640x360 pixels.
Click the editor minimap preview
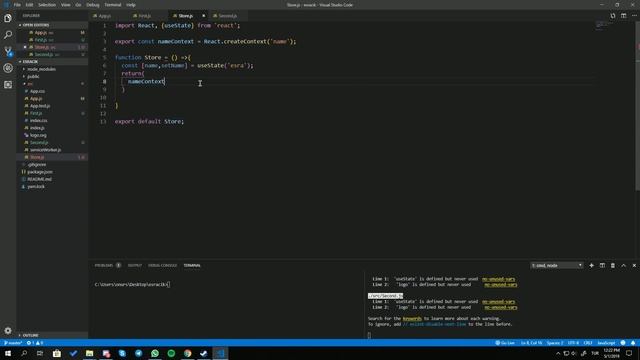point(604,25)
